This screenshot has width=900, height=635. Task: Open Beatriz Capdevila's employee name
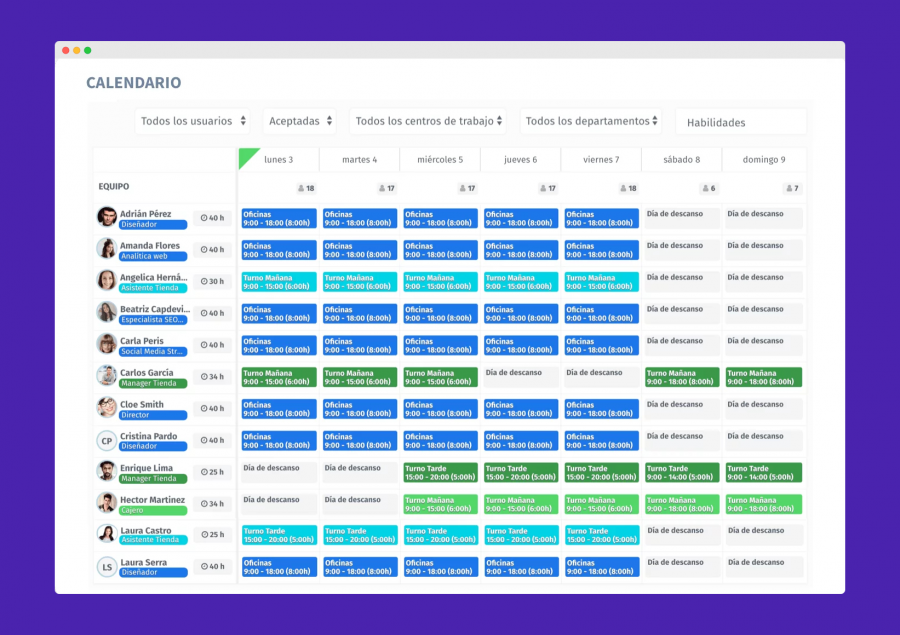(x=155, y=309)
